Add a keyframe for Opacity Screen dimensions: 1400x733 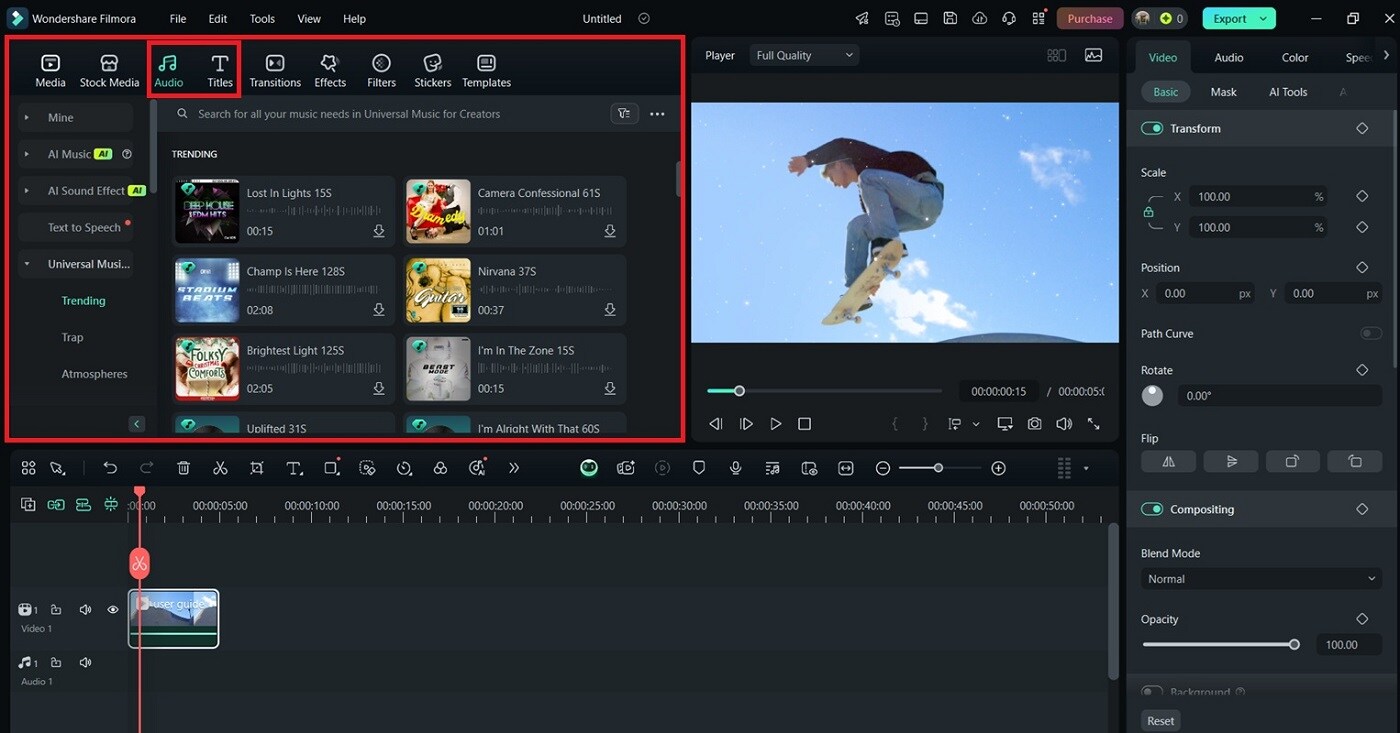point(1362,620)
